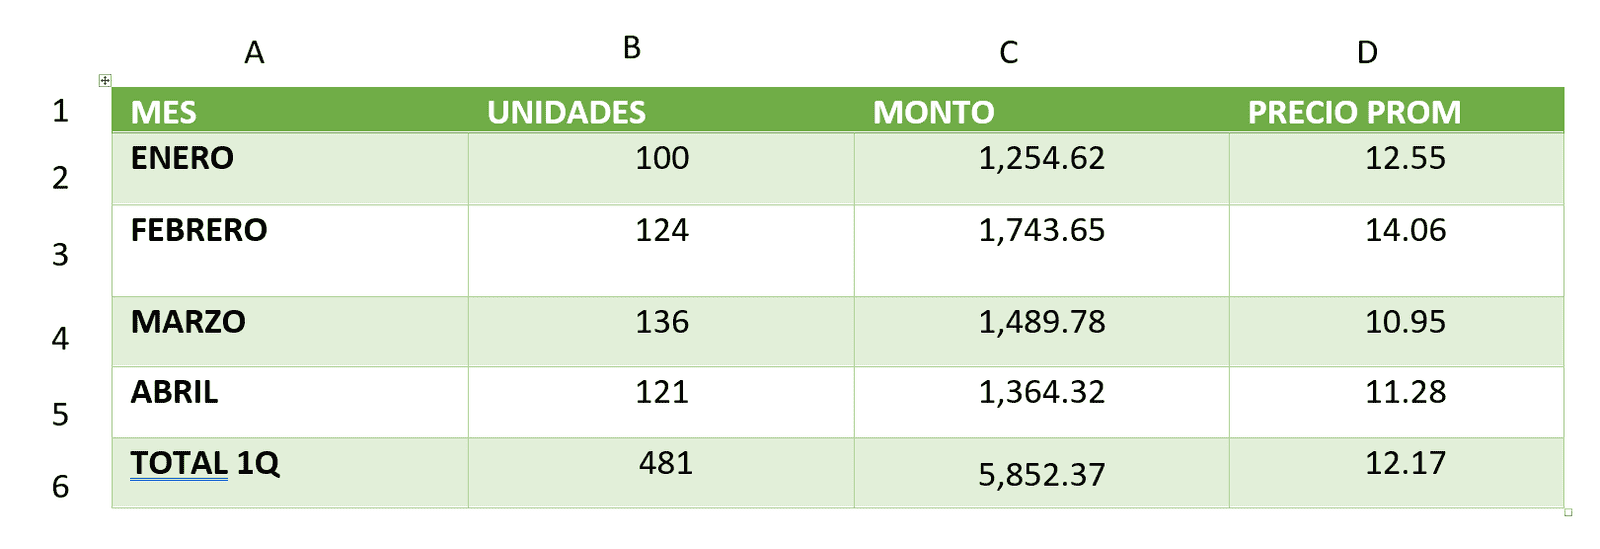Viewport: 1600px width, 549px height.
Task: Click the ENERO cell
Action: pyautogui.click(x=290, y=169)
